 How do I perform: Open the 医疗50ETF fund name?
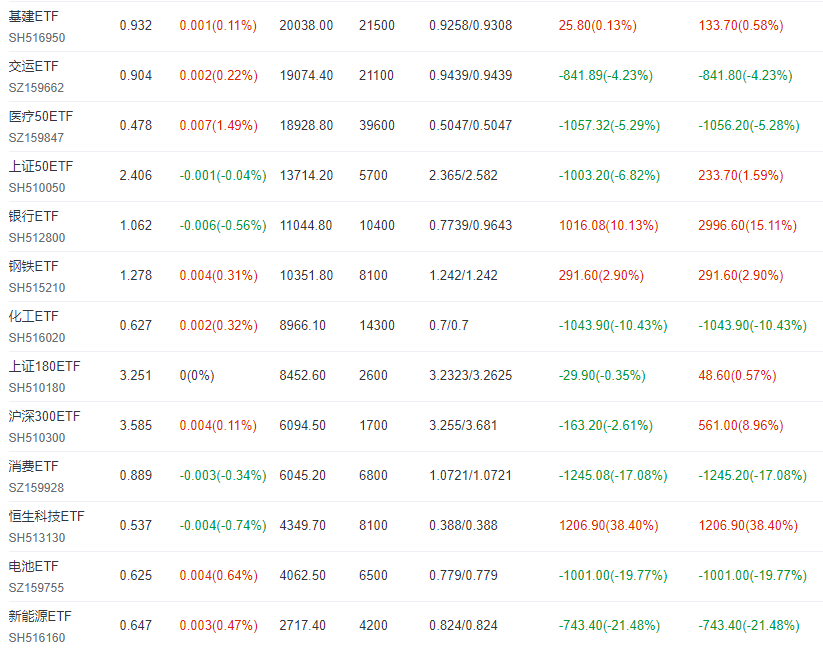point(41,116)
